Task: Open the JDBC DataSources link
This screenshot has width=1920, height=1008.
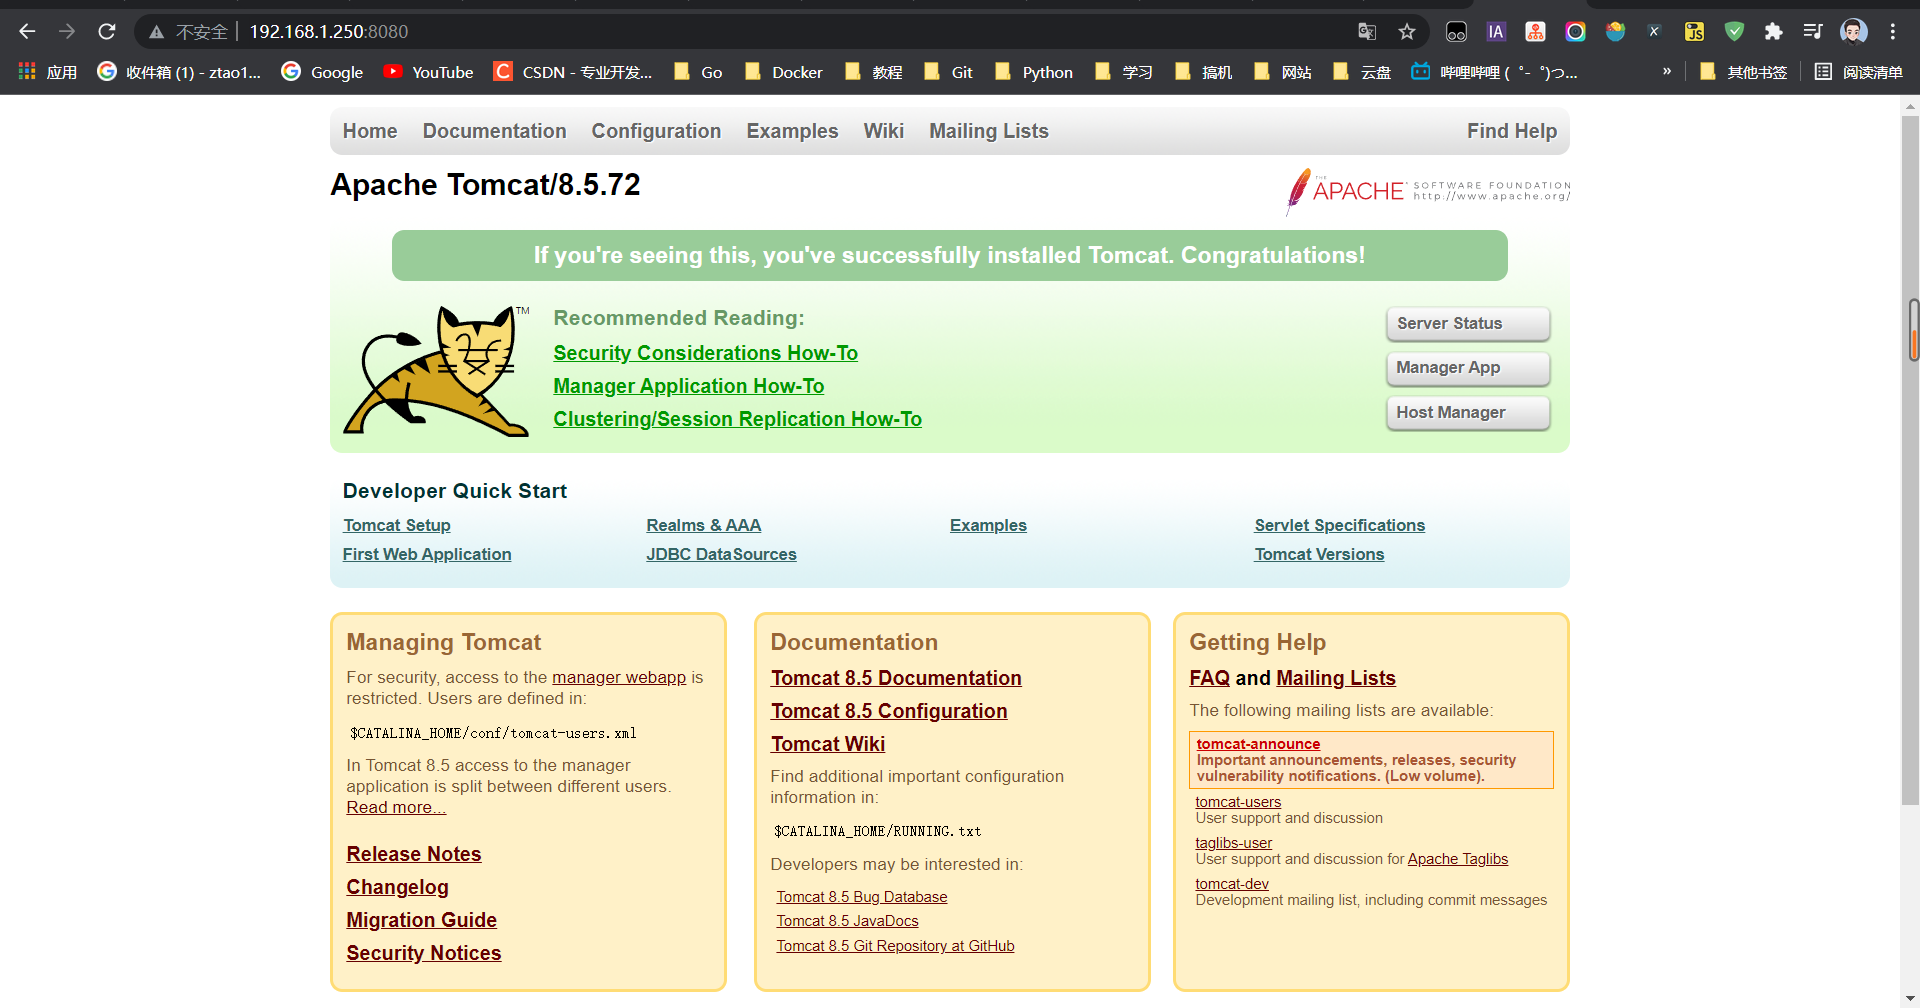Action: [x=721, y=554]
